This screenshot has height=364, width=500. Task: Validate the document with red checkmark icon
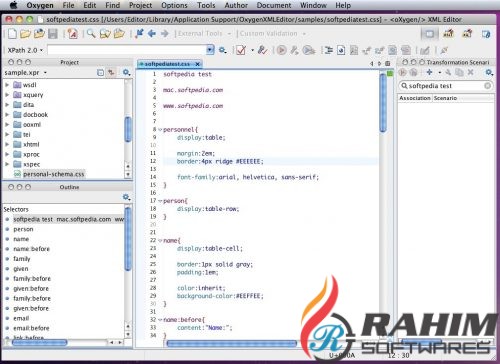[241, 50]
